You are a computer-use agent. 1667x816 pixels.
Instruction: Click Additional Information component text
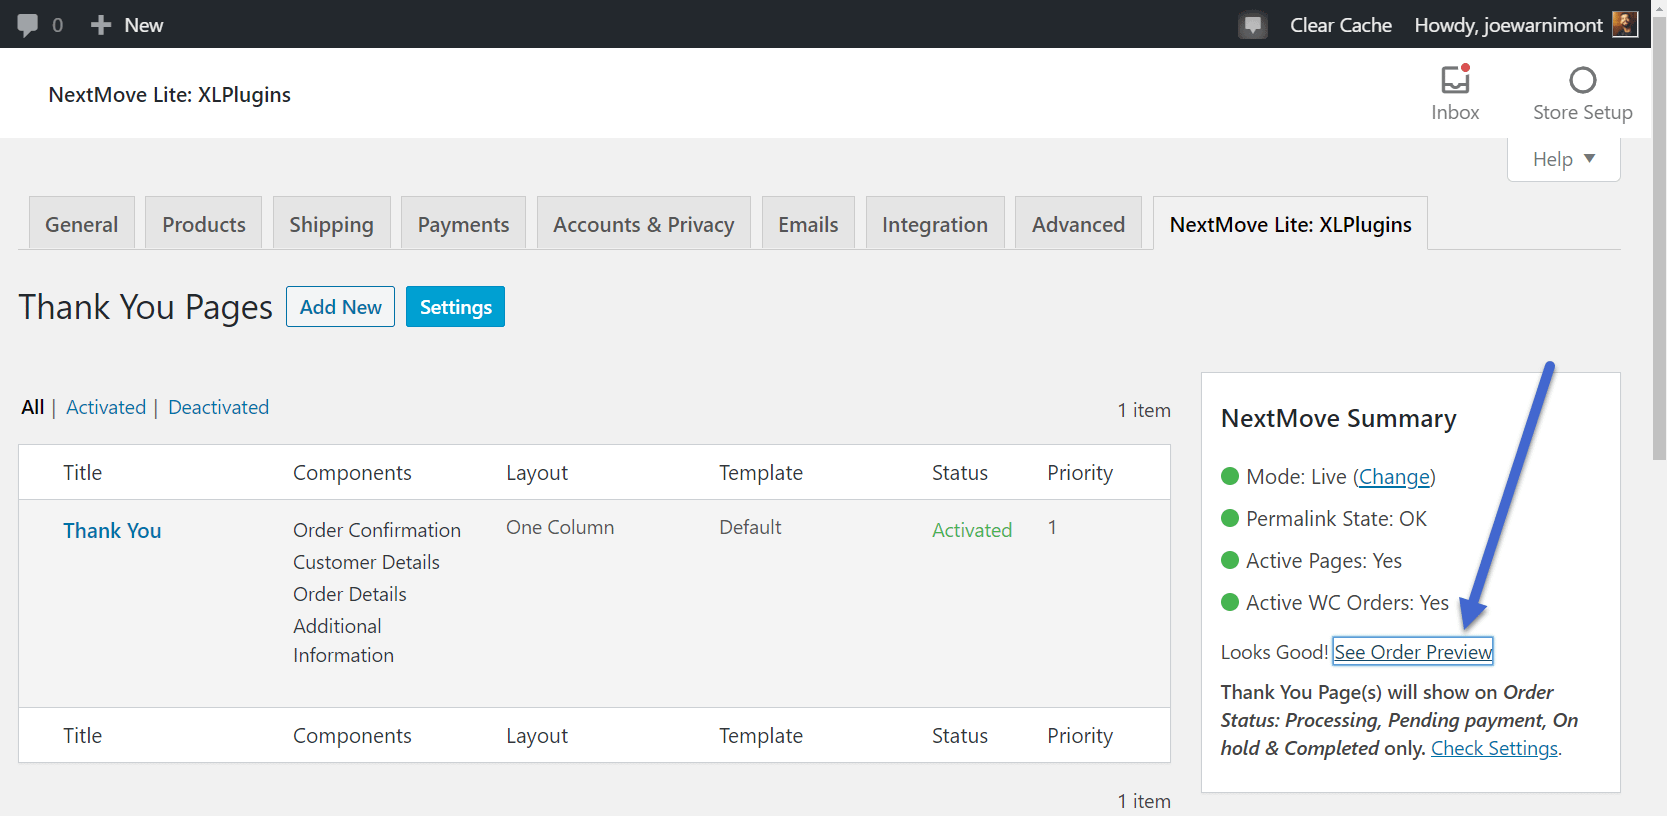[x=343, y=640]
